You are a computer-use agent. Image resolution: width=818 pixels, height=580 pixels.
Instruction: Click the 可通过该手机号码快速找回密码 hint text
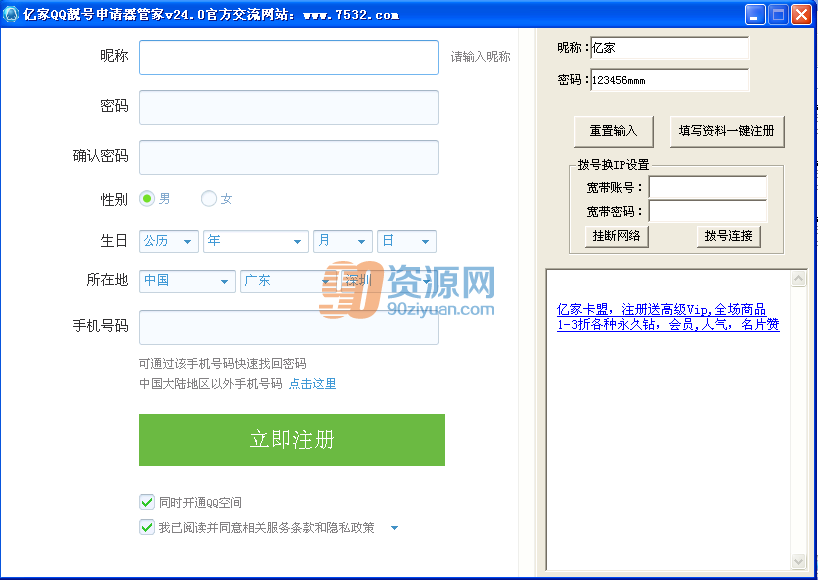pos(223,364)
